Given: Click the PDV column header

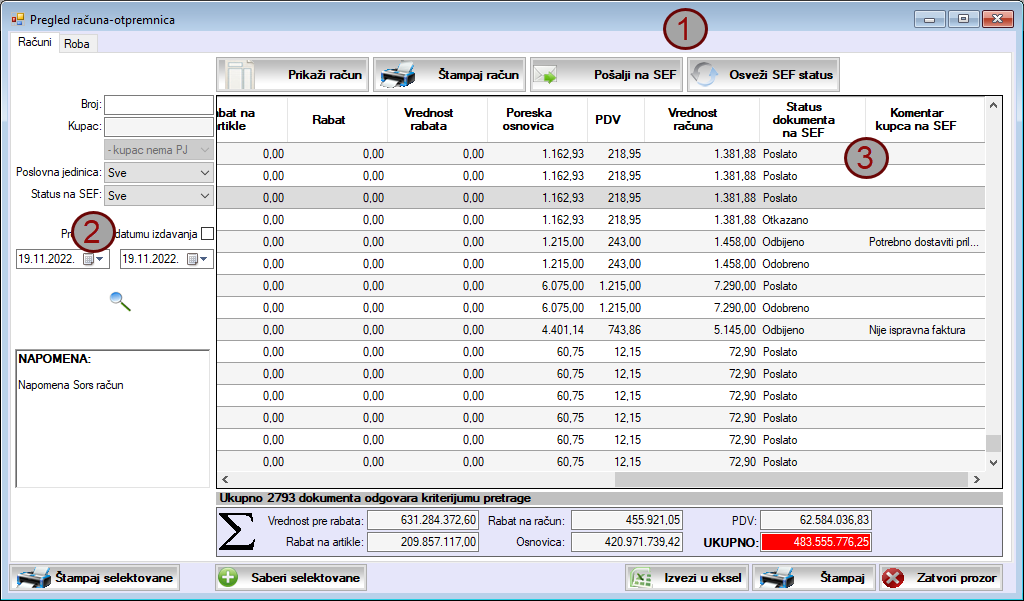Looking at the screenshot, I should 616,120.
